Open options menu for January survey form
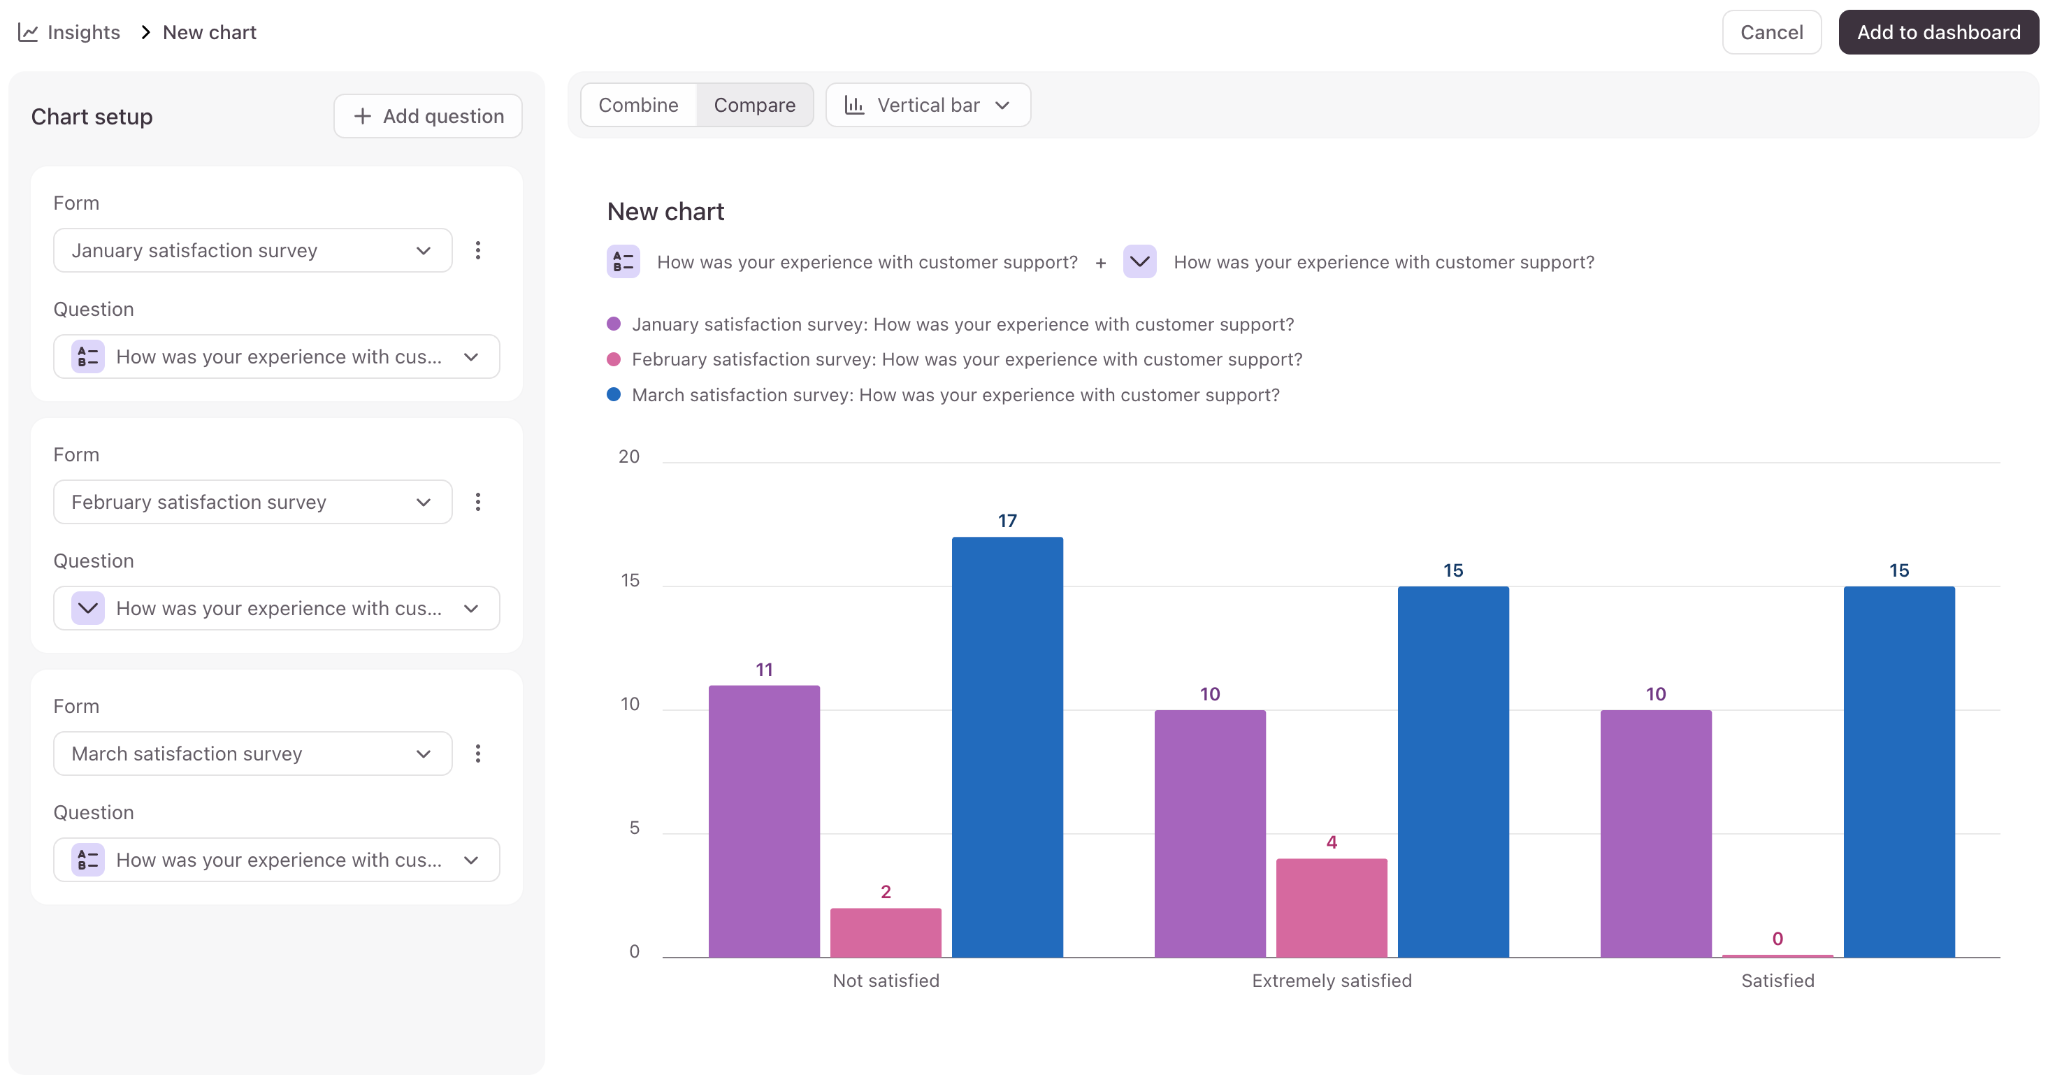This screenshot has width=2048, height=1075. [x=478, y=250]
